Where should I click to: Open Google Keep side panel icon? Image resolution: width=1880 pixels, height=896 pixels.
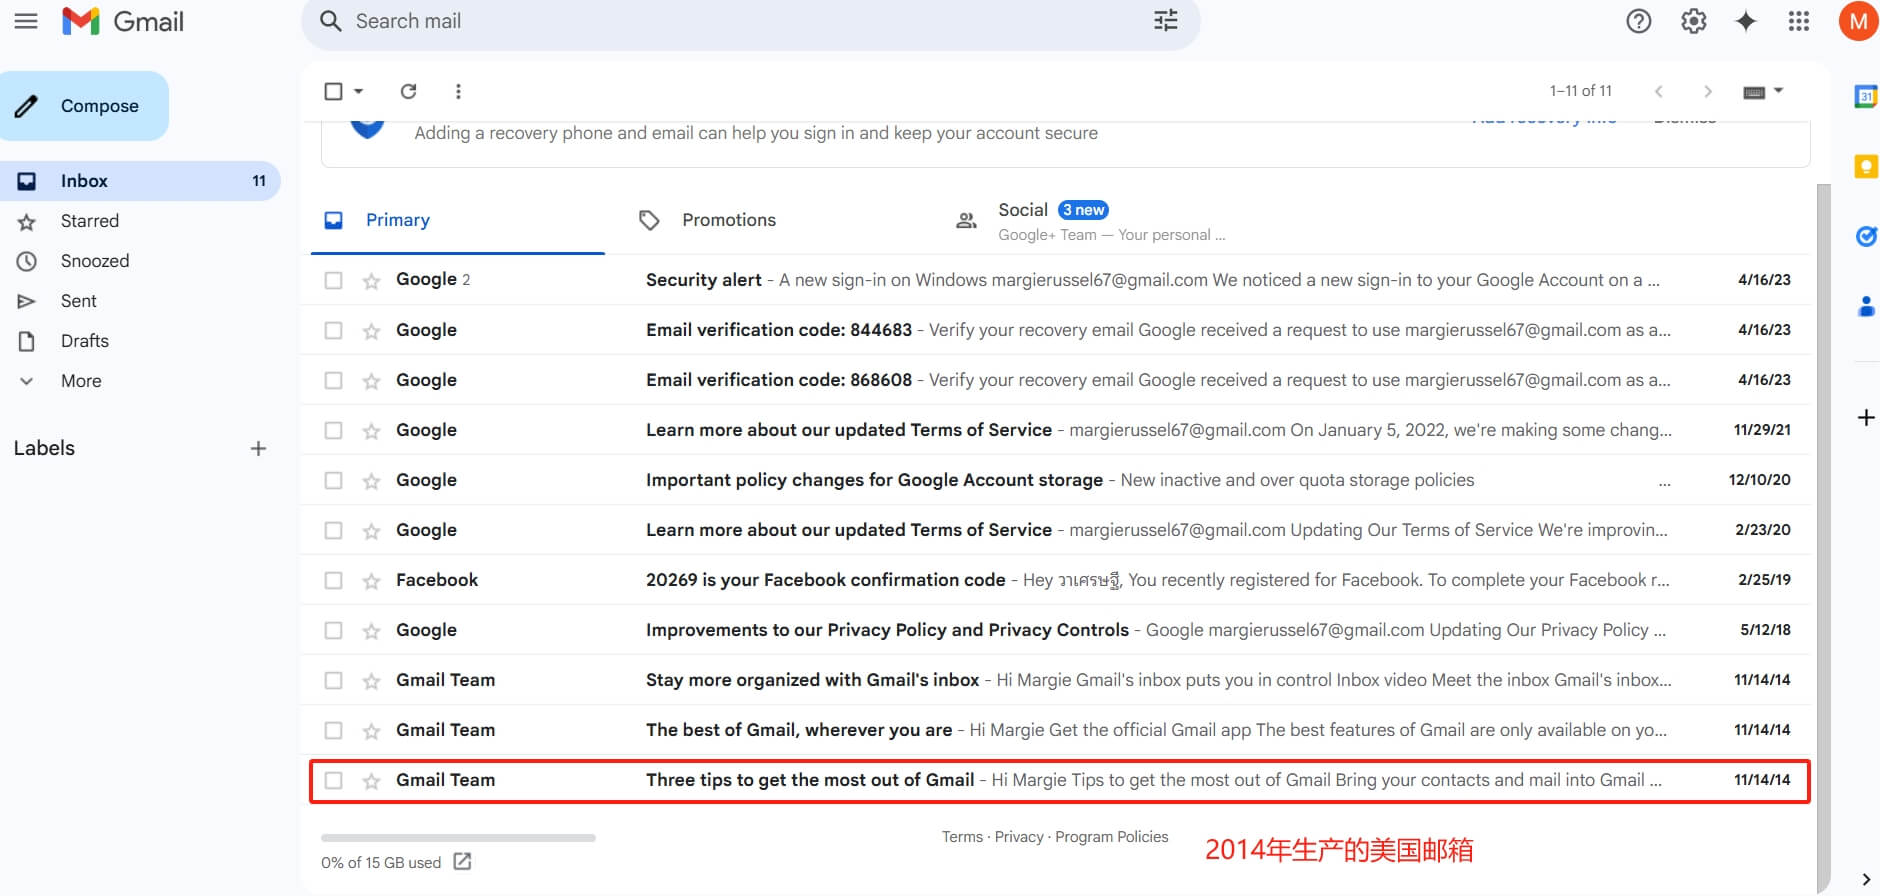[1866, 166]
